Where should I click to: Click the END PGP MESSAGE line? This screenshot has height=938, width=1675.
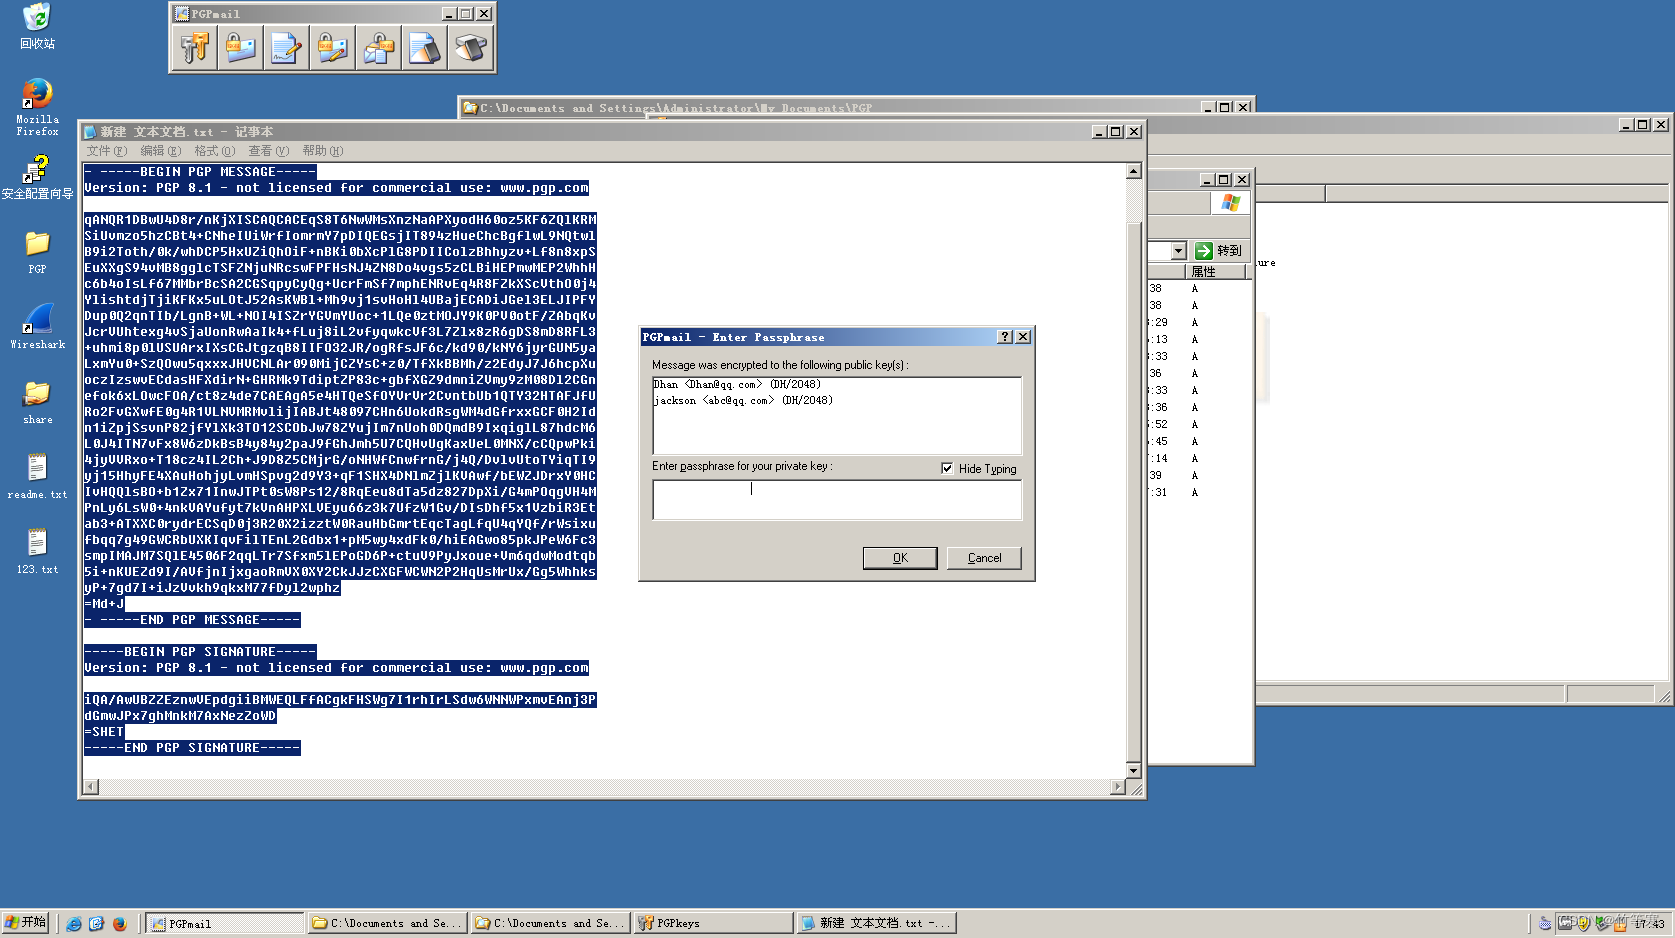[192, 620]
